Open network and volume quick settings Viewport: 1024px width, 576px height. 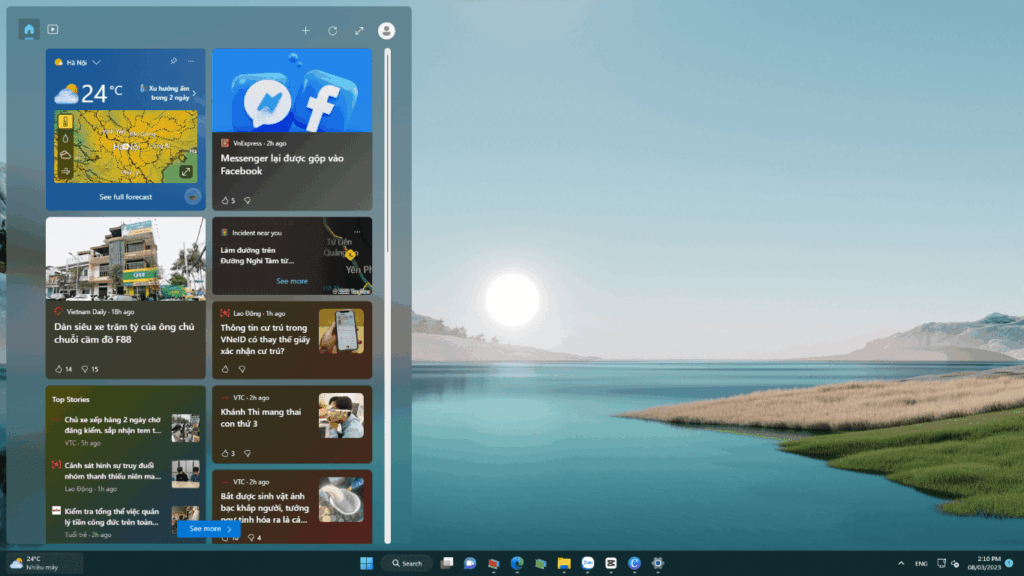click(948, 563)
